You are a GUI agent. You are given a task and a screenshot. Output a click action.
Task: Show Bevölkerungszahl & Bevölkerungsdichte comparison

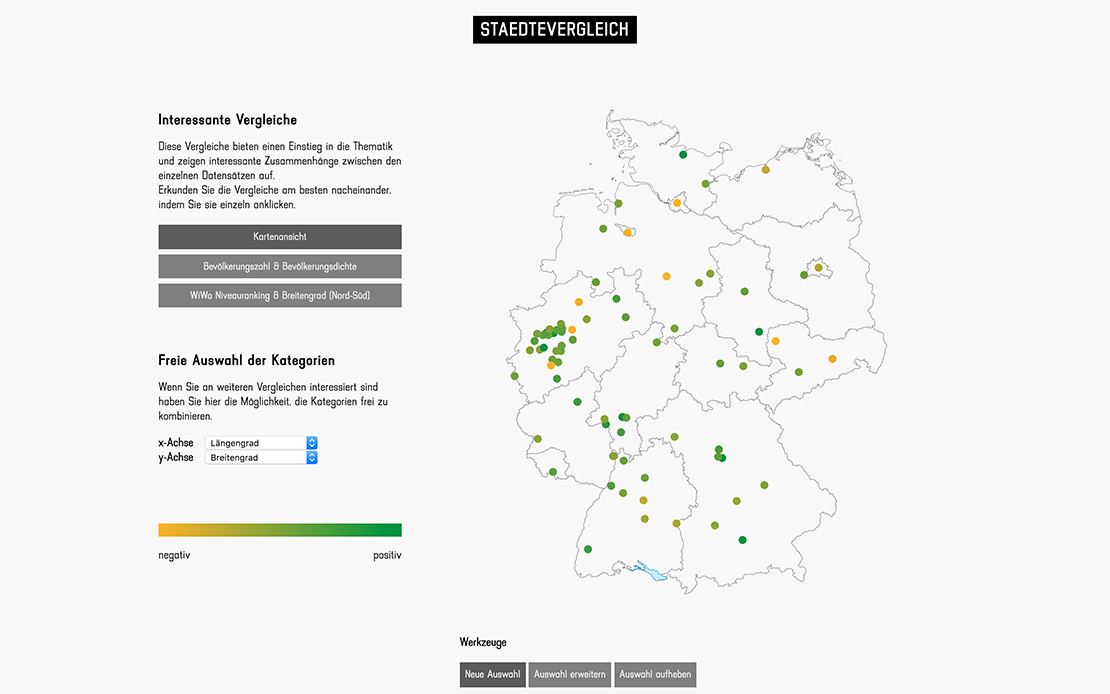280,267
